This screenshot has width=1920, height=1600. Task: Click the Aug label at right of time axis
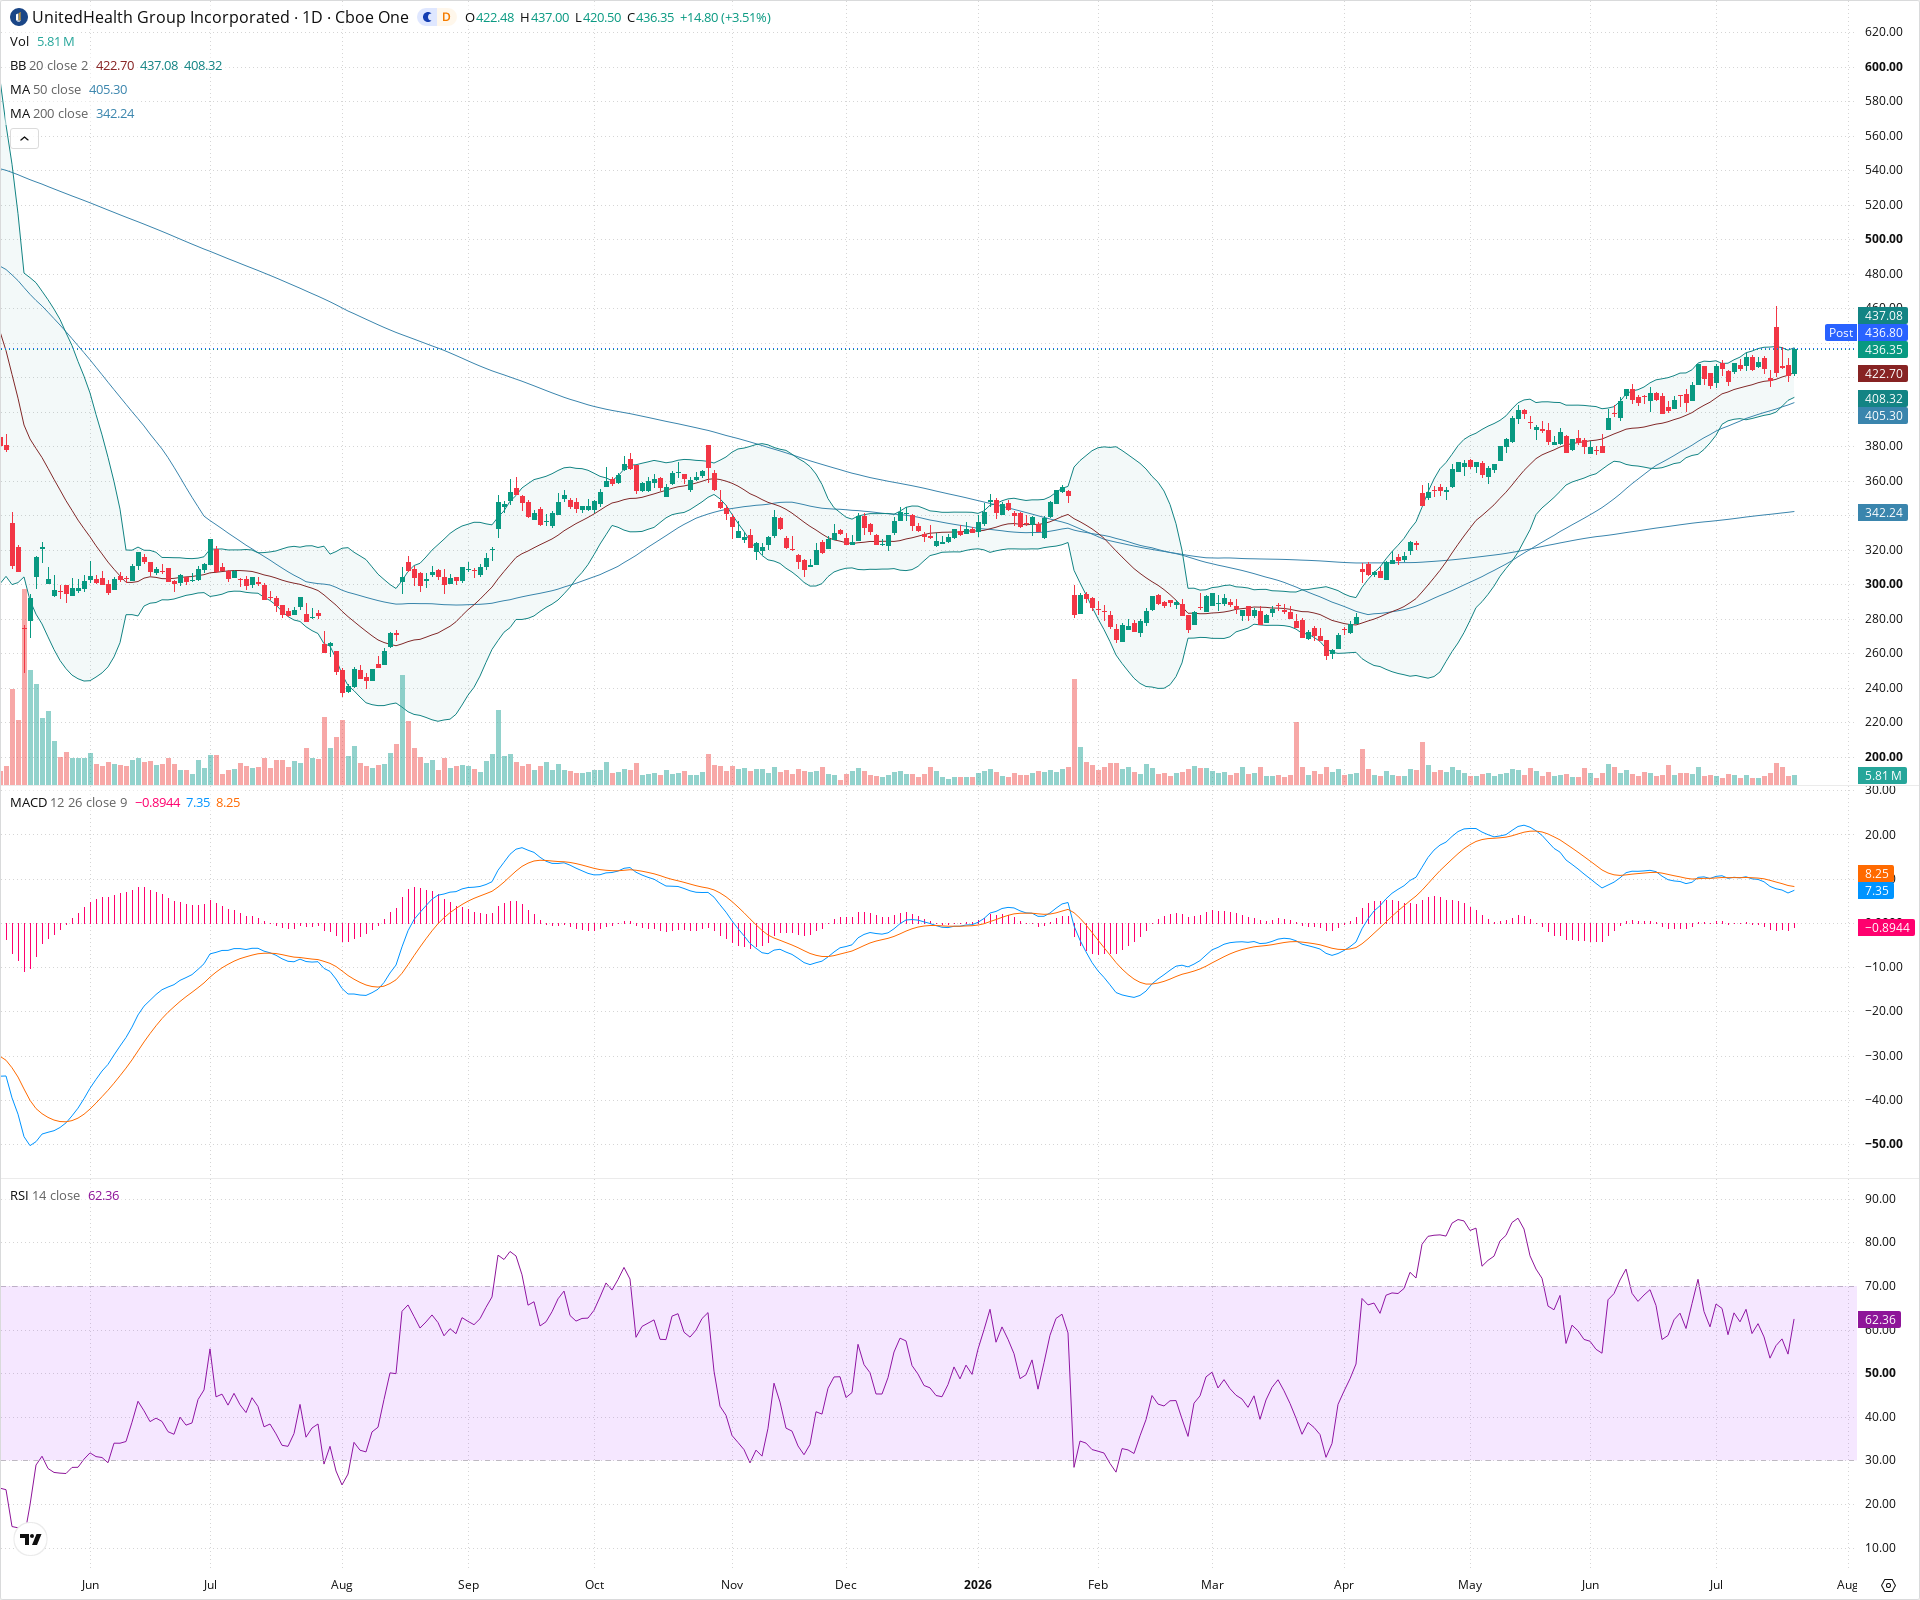tap(1847, 1585)
